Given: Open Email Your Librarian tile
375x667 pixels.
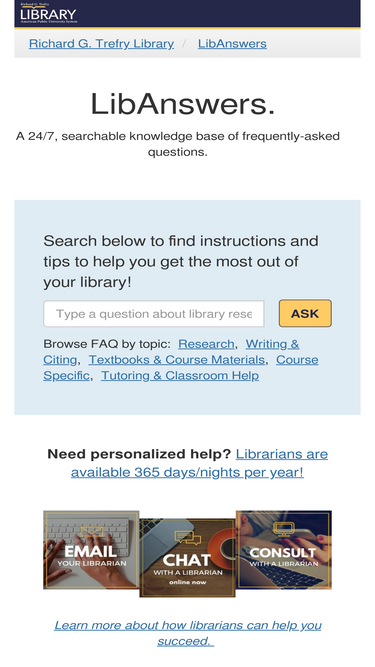Looking at the screenshot, I should click(x=91, y=550).
